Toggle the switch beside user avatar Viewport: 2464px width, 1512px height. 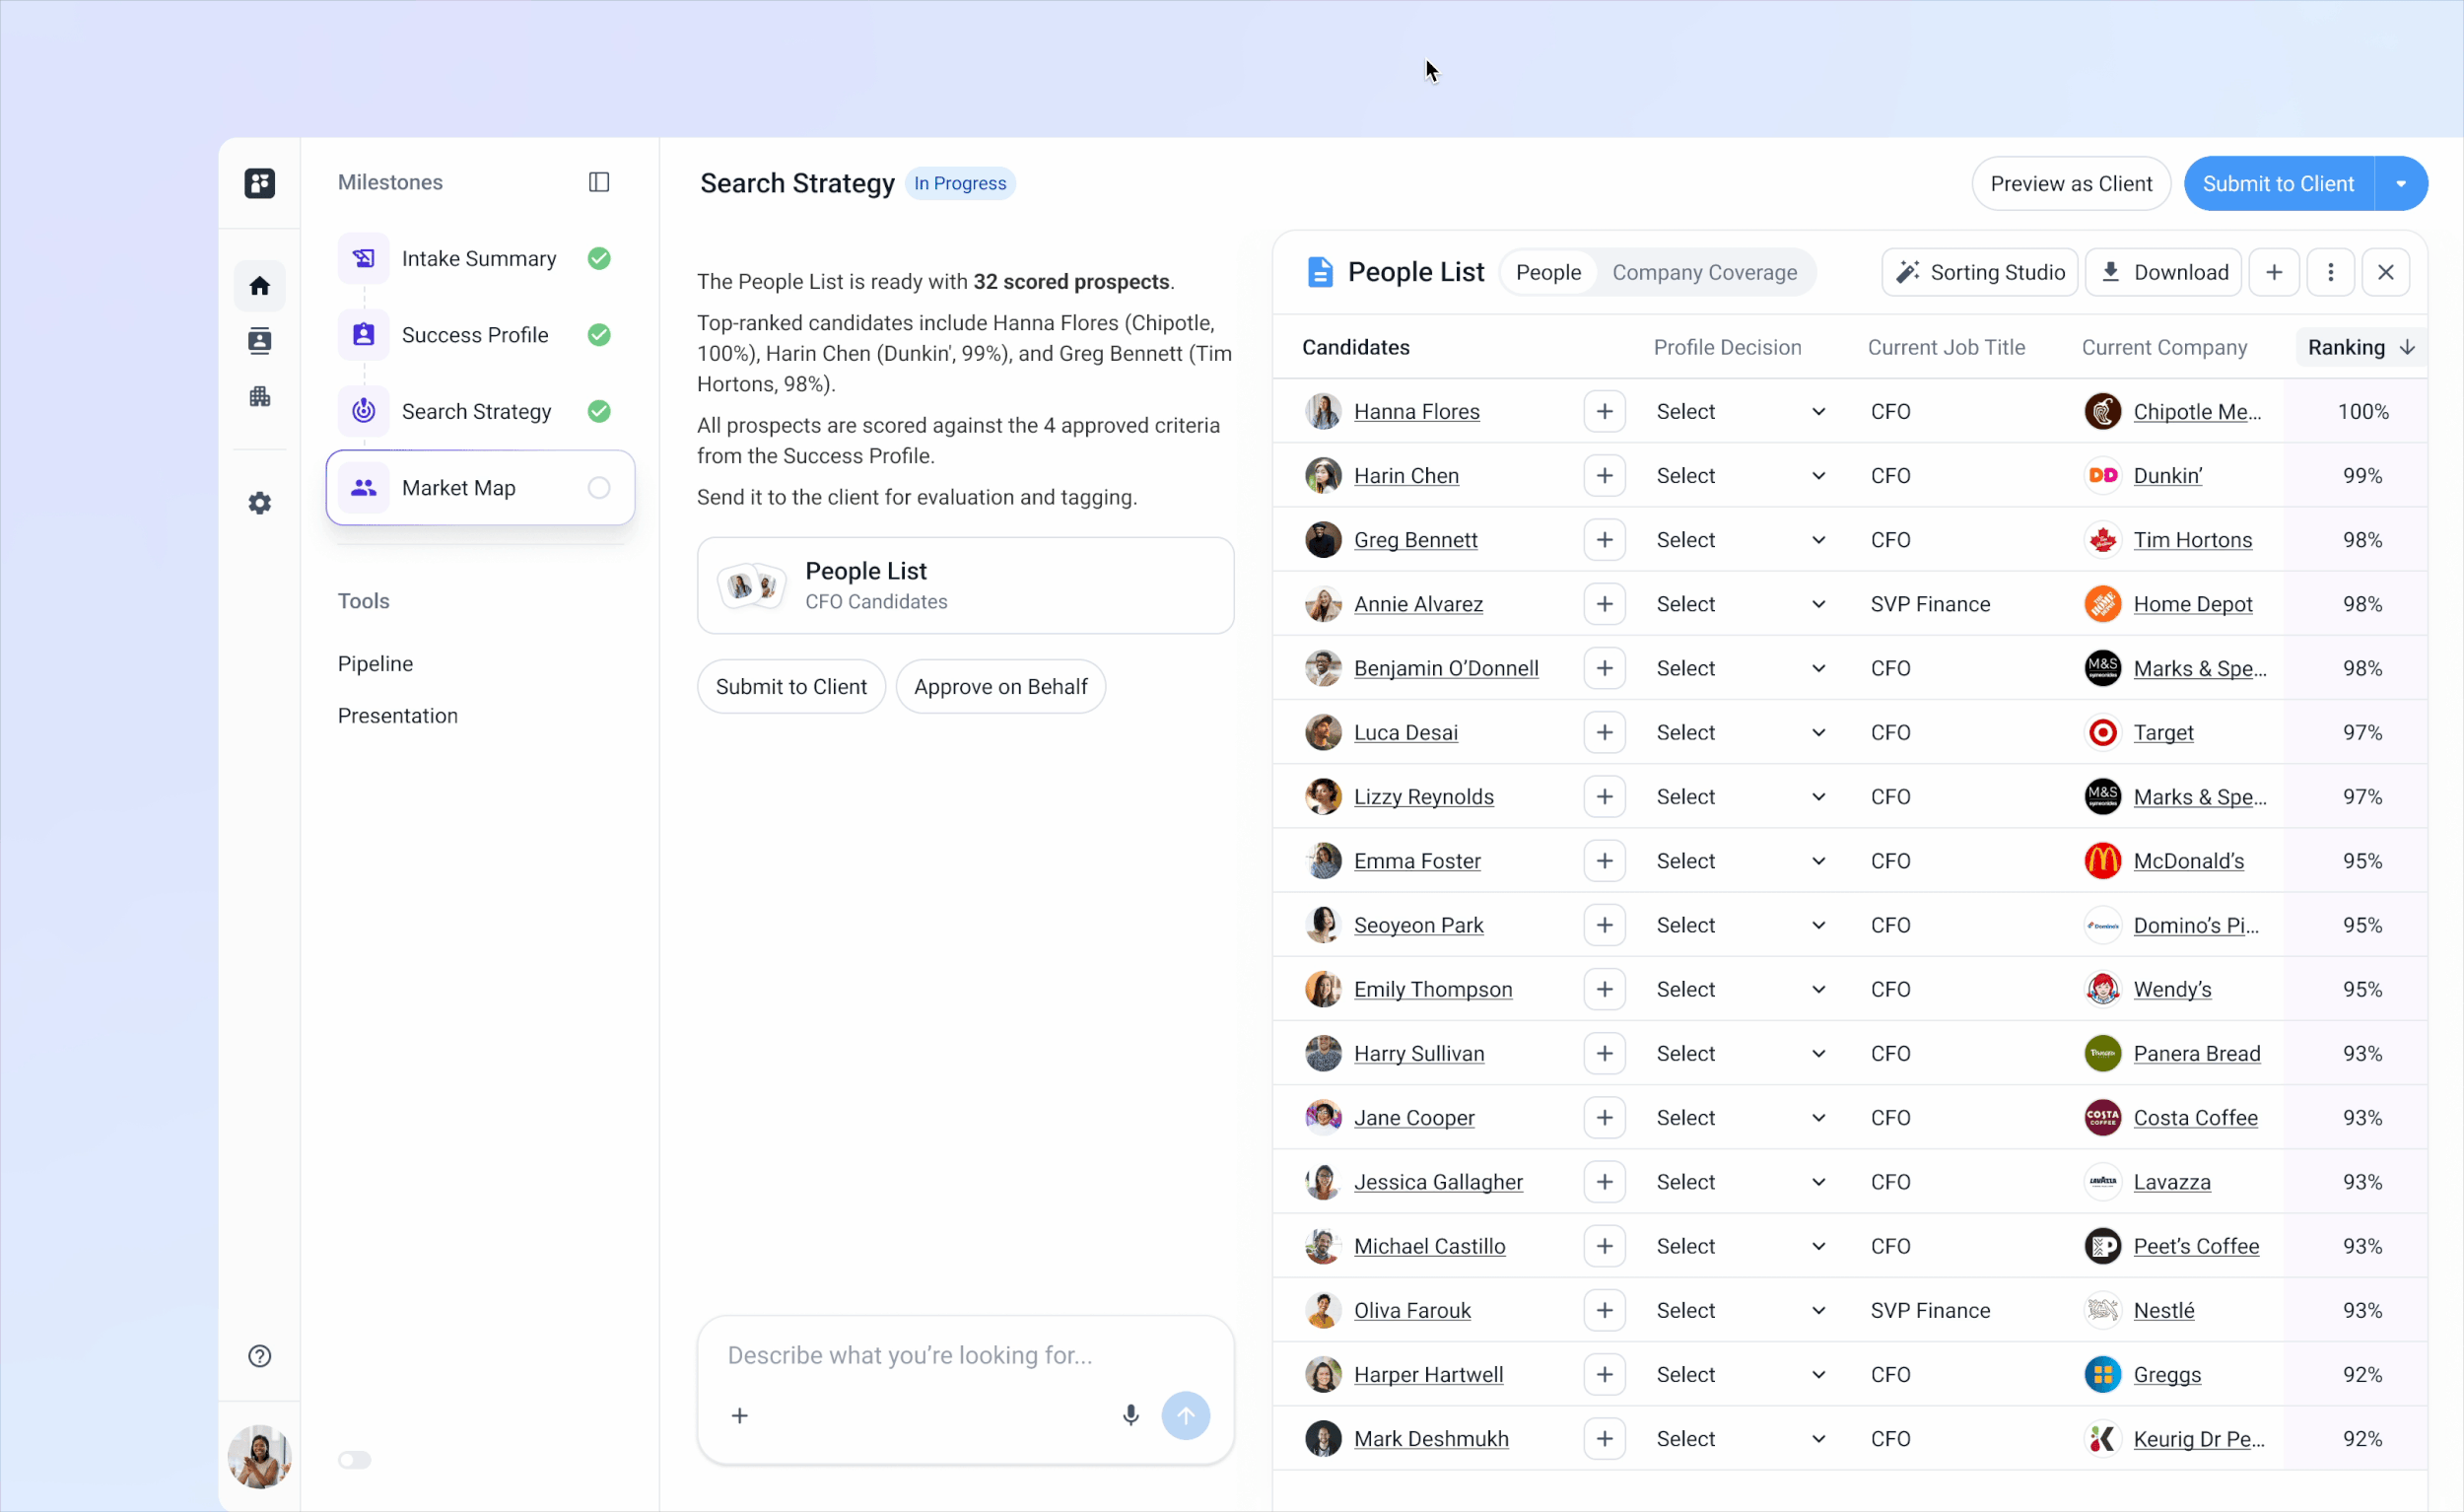click(x=354, y=1460)
